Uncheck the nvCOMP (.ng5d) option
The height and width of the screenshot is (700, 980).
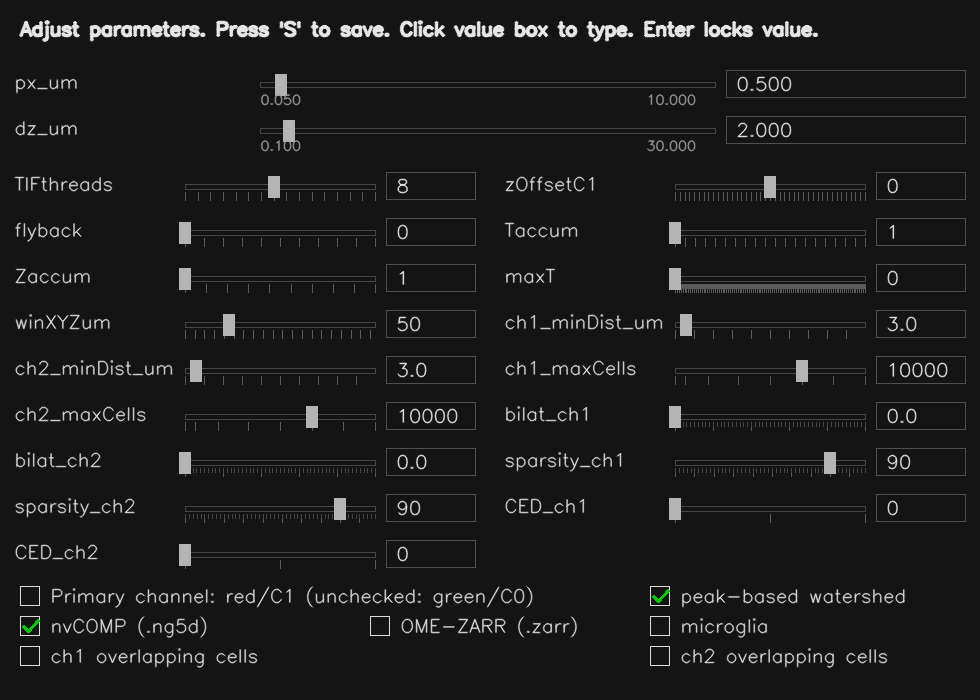click(x=30, y=626)
